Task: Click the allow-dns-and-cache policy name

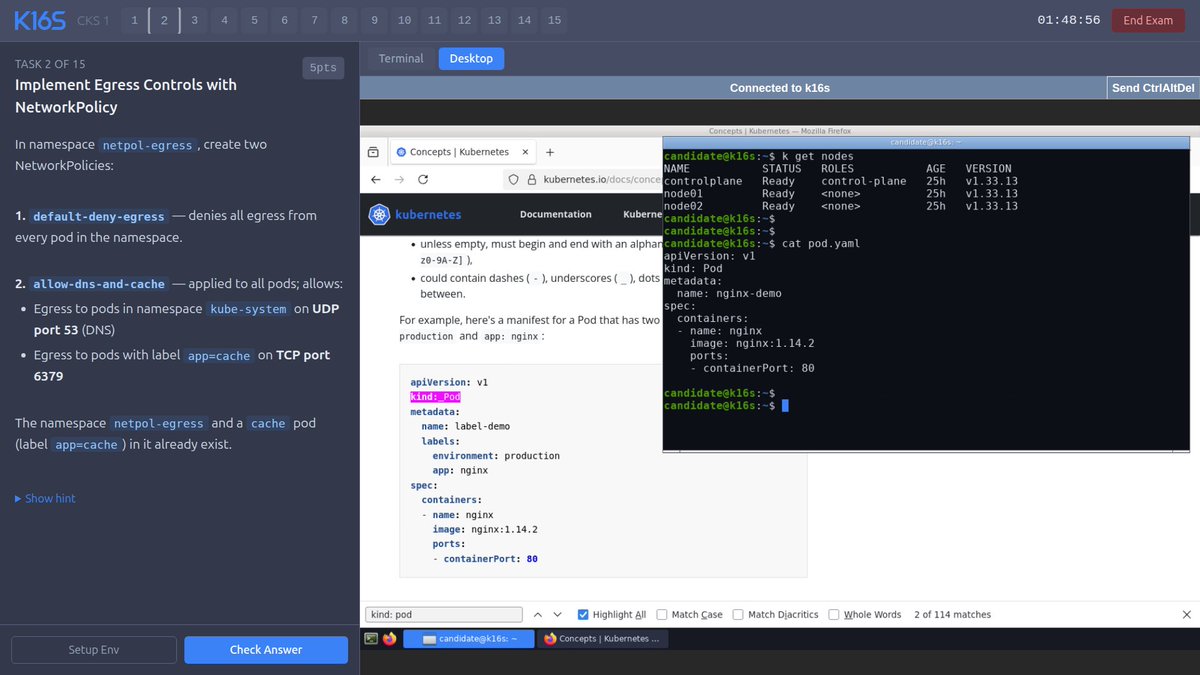Action: click(x=98, y=284)
